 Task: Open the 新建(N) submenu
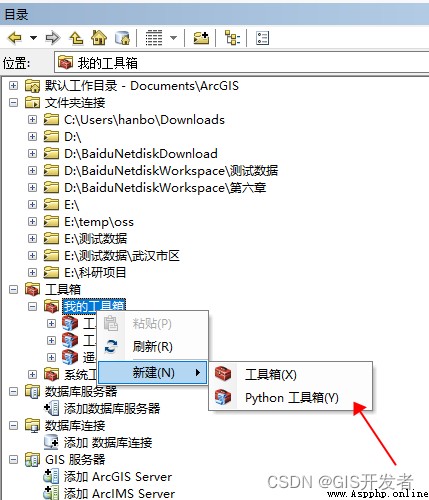[152, 372]
